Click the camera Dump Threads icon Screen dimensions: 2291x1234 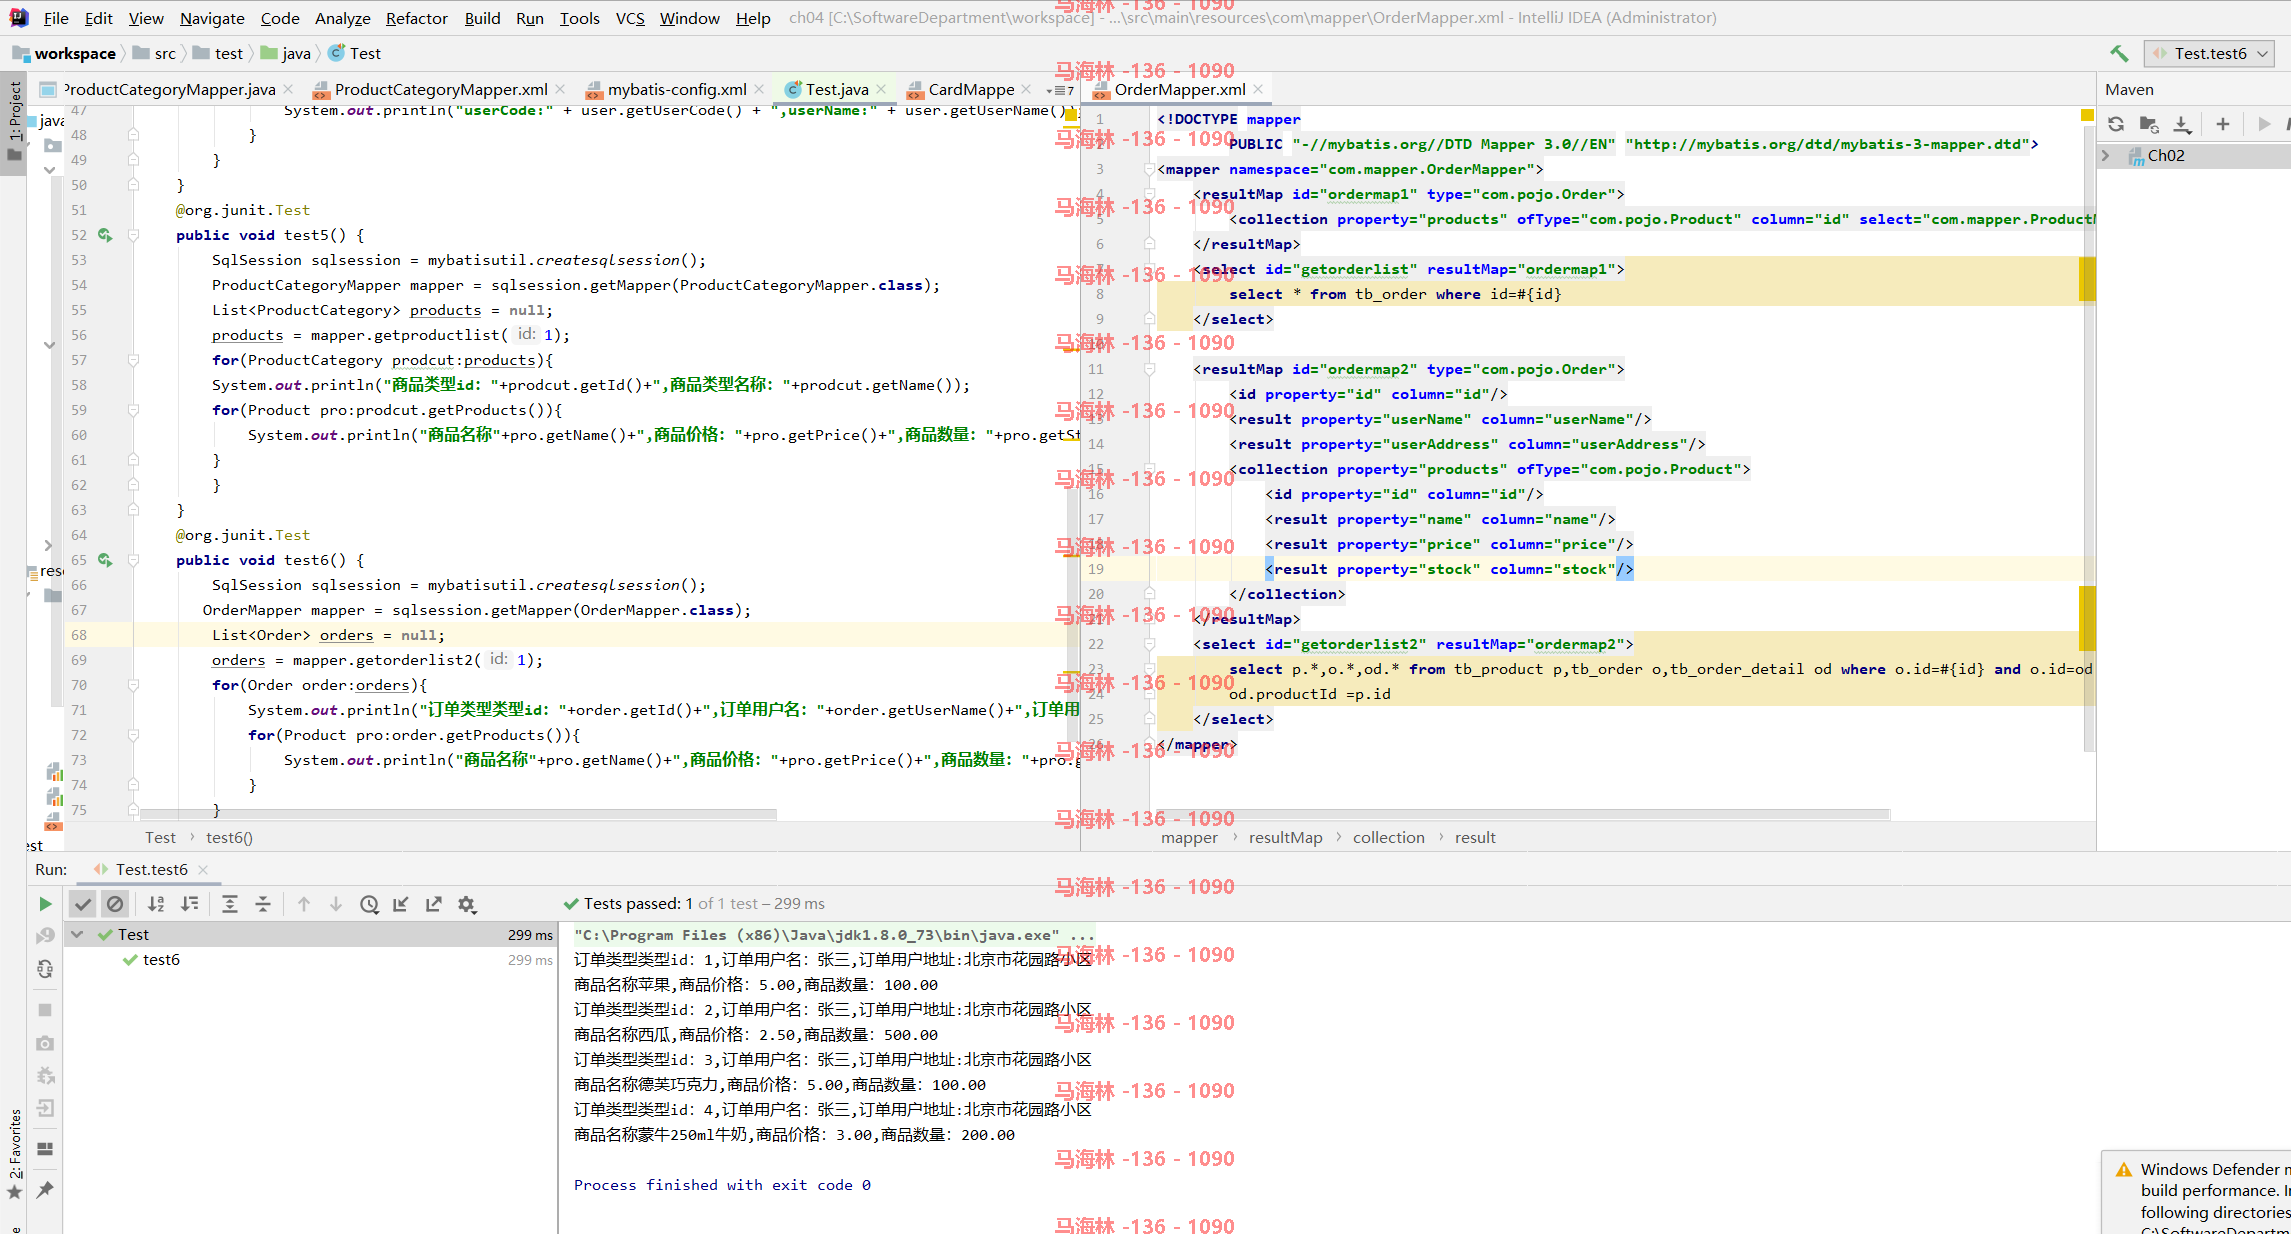45,1043
